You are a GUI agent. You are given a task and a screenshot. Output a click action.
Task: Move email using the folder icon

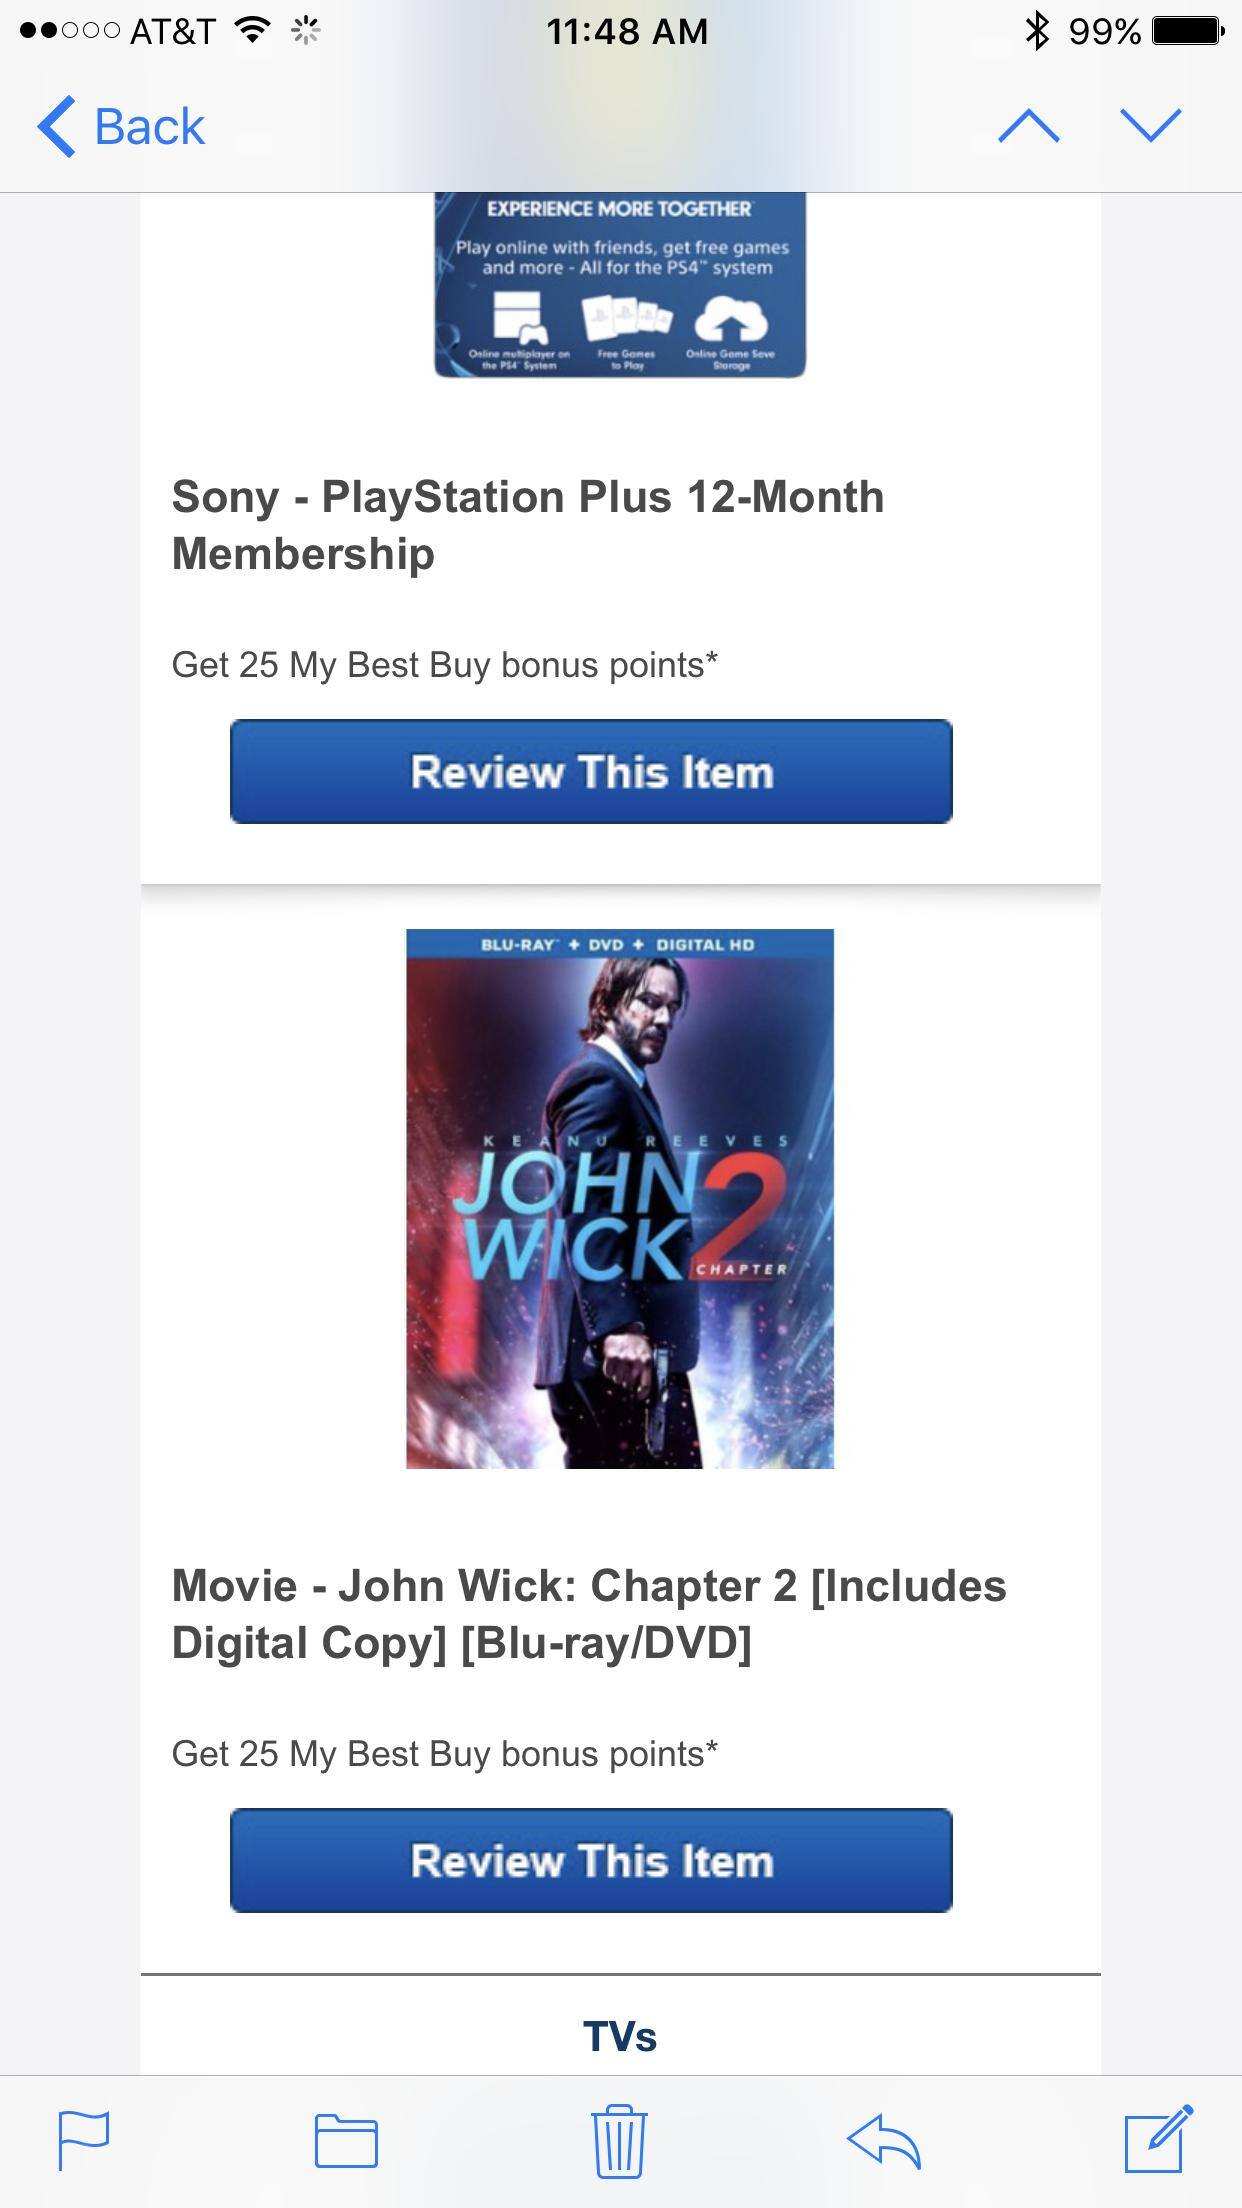pos(346,2141)
